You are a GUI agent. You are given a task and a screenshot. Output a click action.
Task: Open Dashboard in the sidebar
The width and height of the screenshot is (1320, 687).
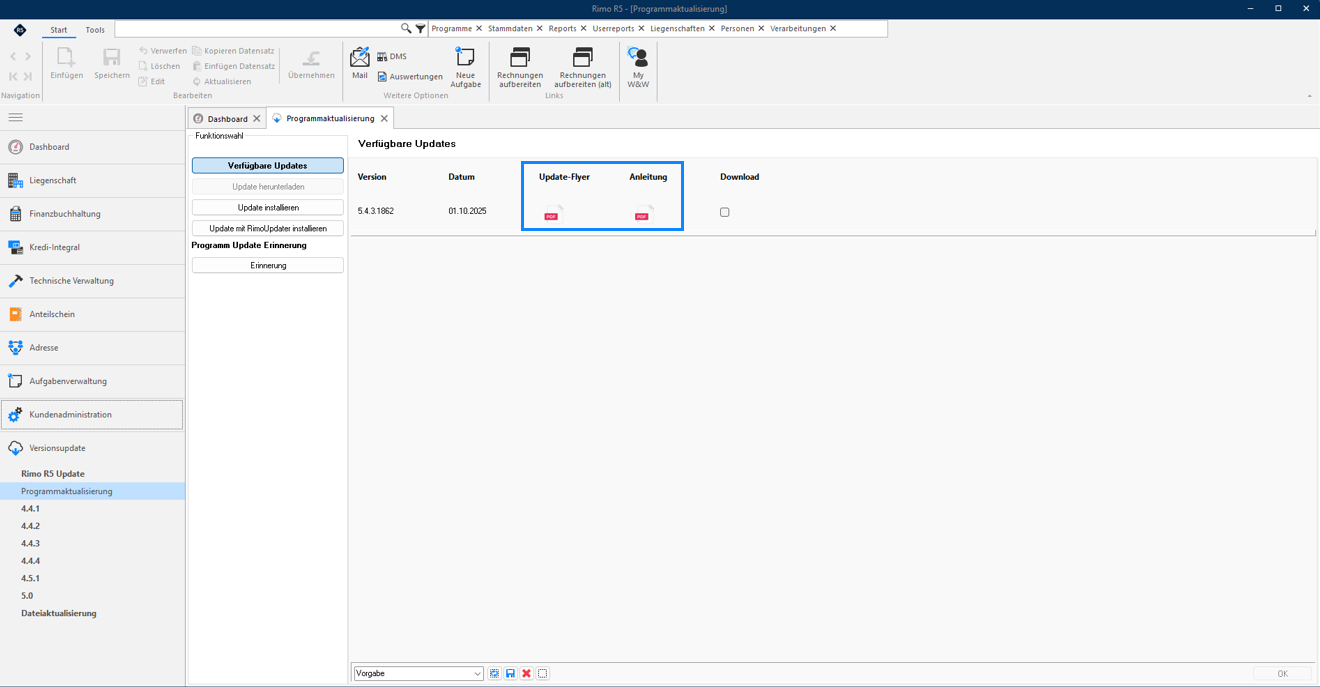tap(92, 147)
